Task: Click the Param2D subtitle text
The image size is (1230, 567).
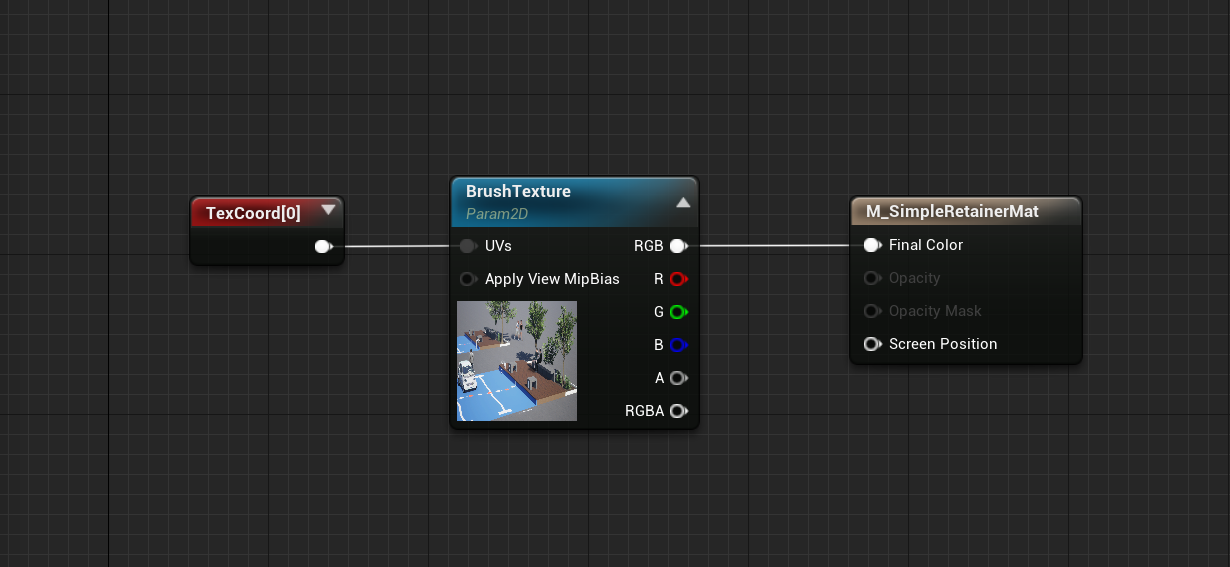Action: [x=497, y=214]
